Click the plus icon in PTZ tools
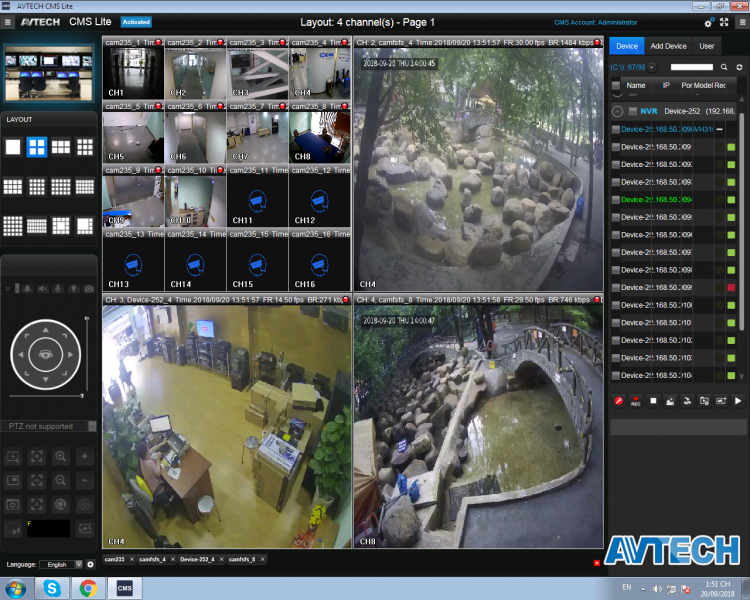 point(84,456)
